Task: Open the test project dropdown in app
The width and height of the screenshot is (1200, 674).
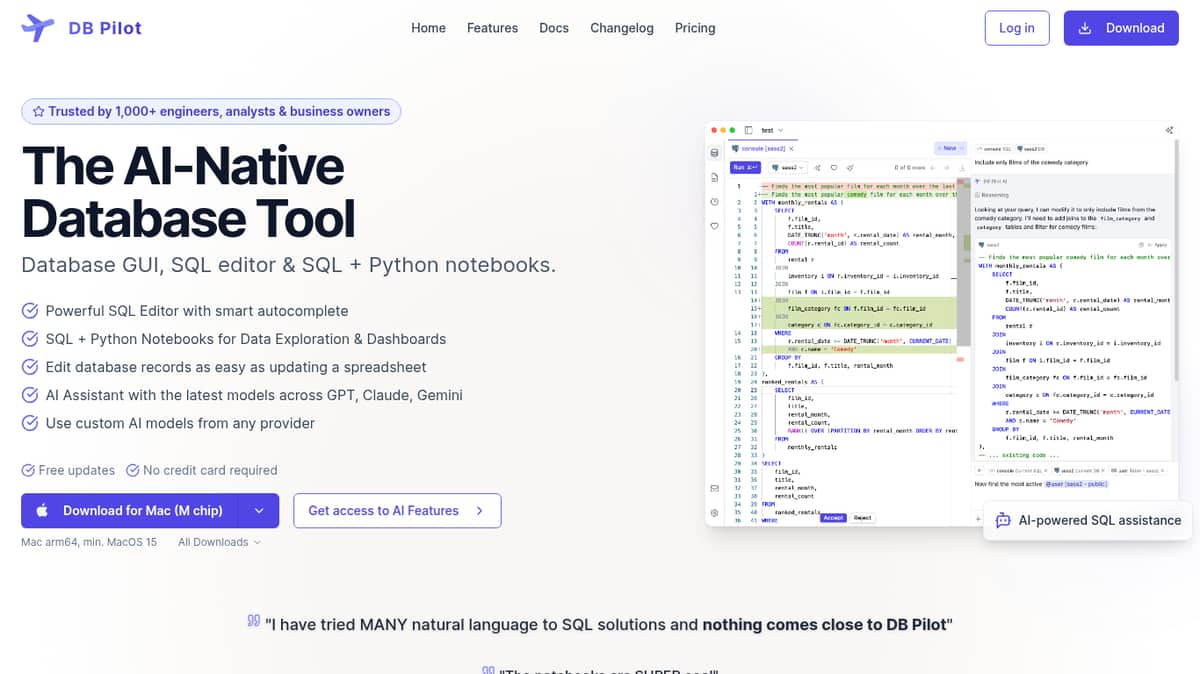Action: click(772, 130)
